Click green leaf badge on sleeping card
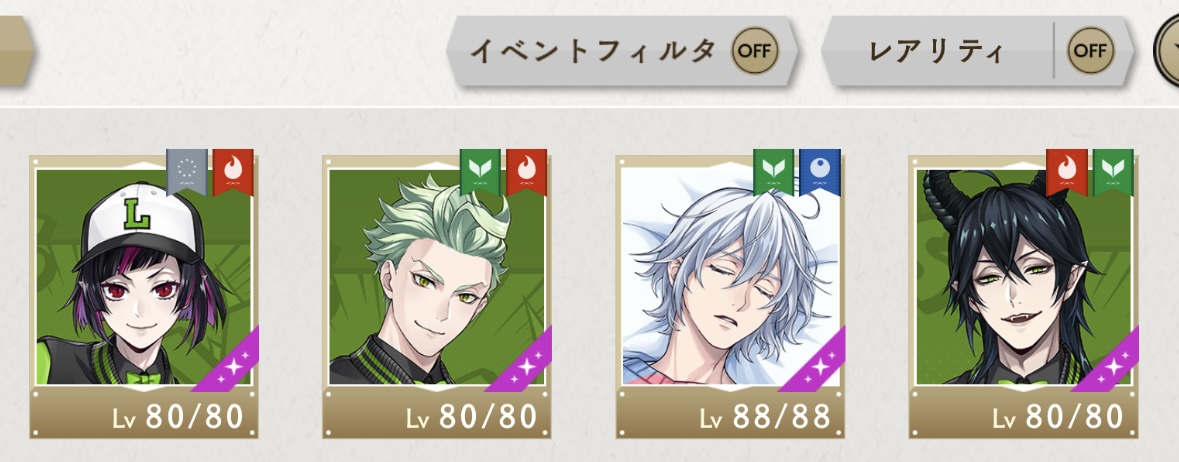 pos(773,172)
